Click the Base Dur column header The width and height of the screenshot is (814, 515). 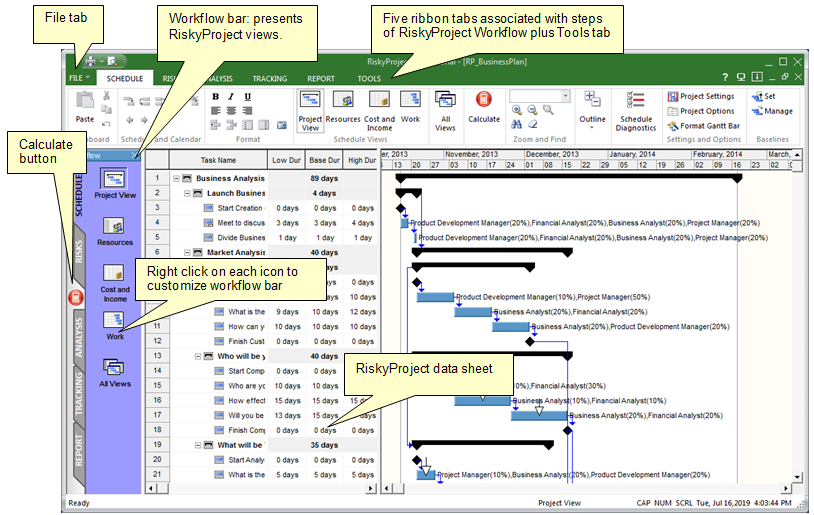[324, 160]
